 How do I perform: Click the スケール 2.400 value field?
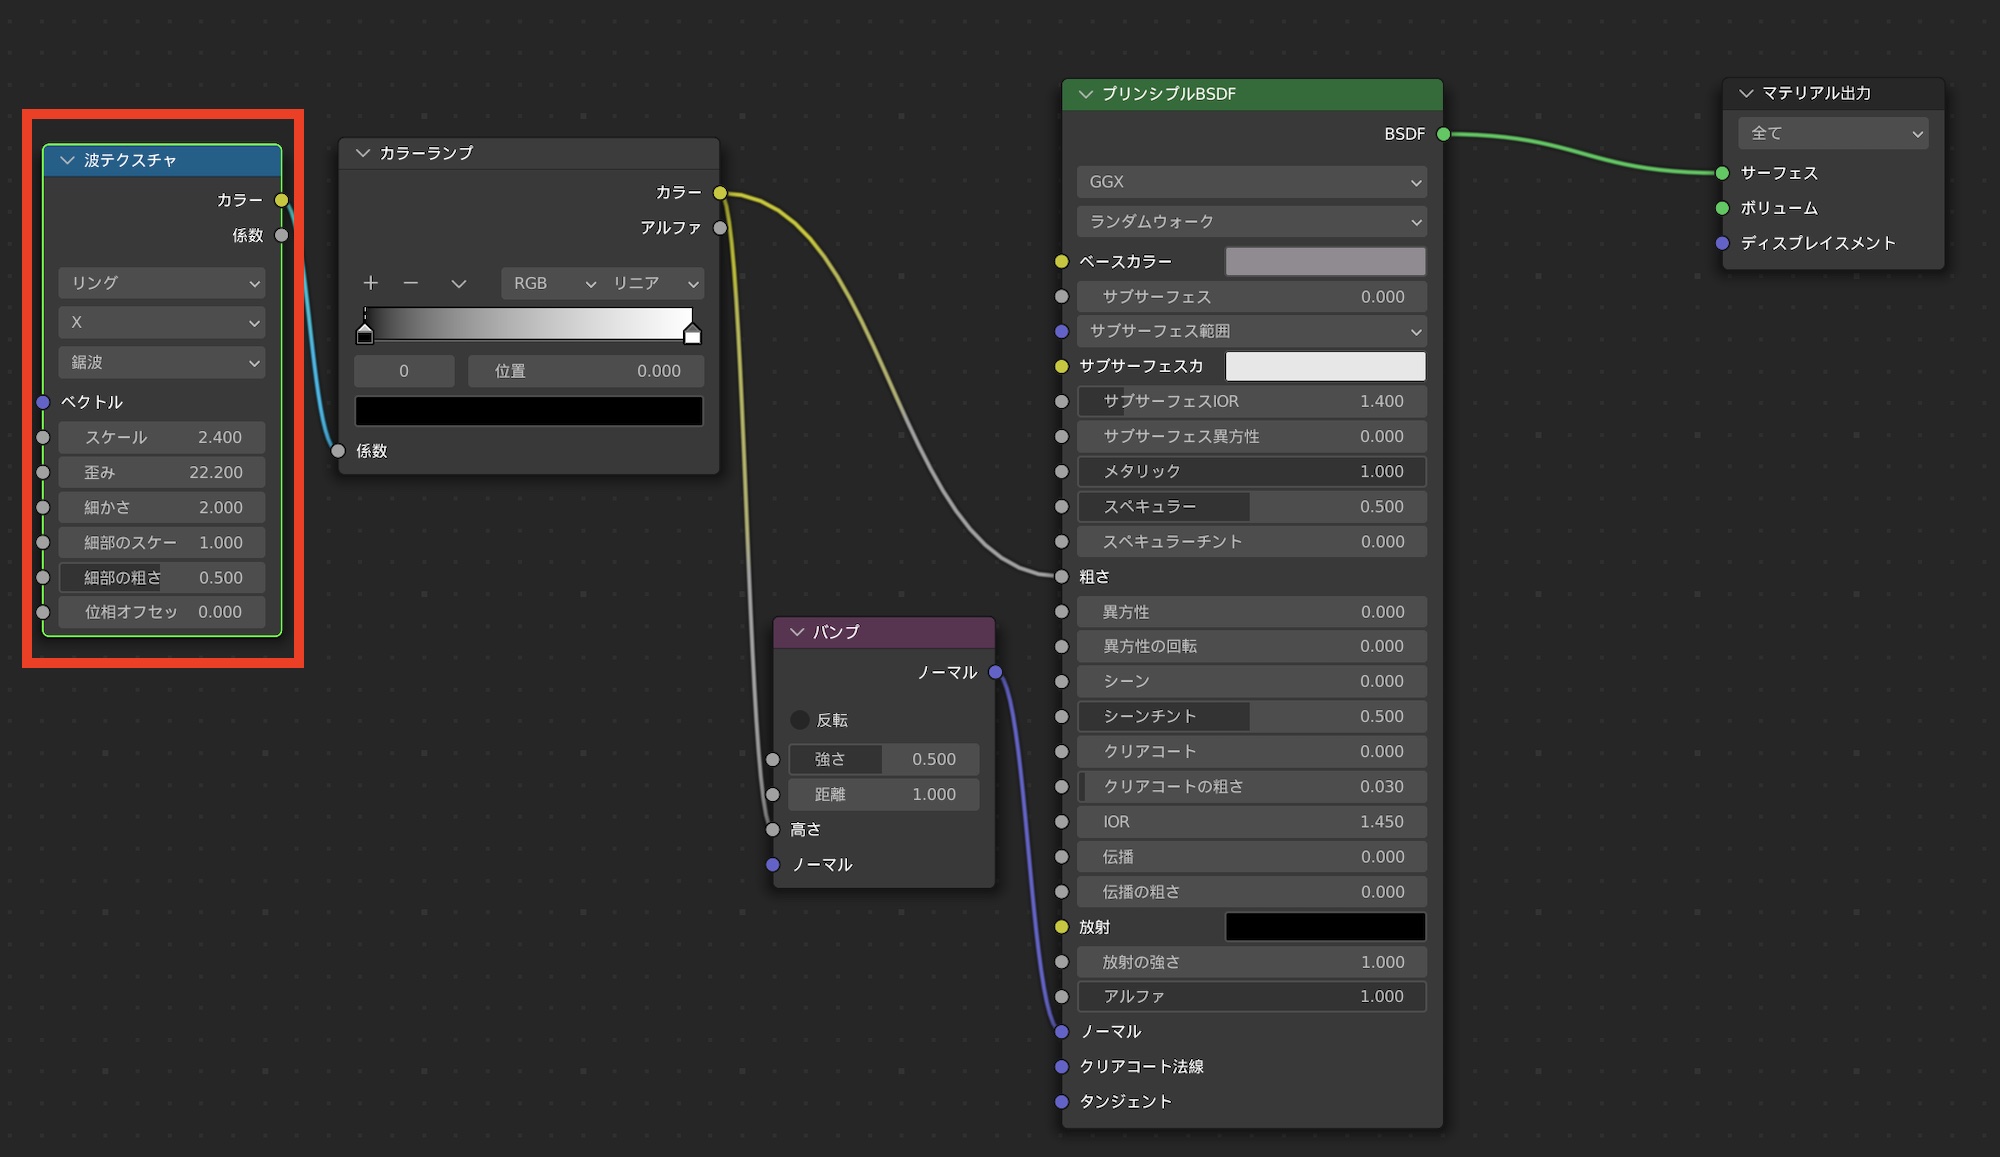pos(162,437)
